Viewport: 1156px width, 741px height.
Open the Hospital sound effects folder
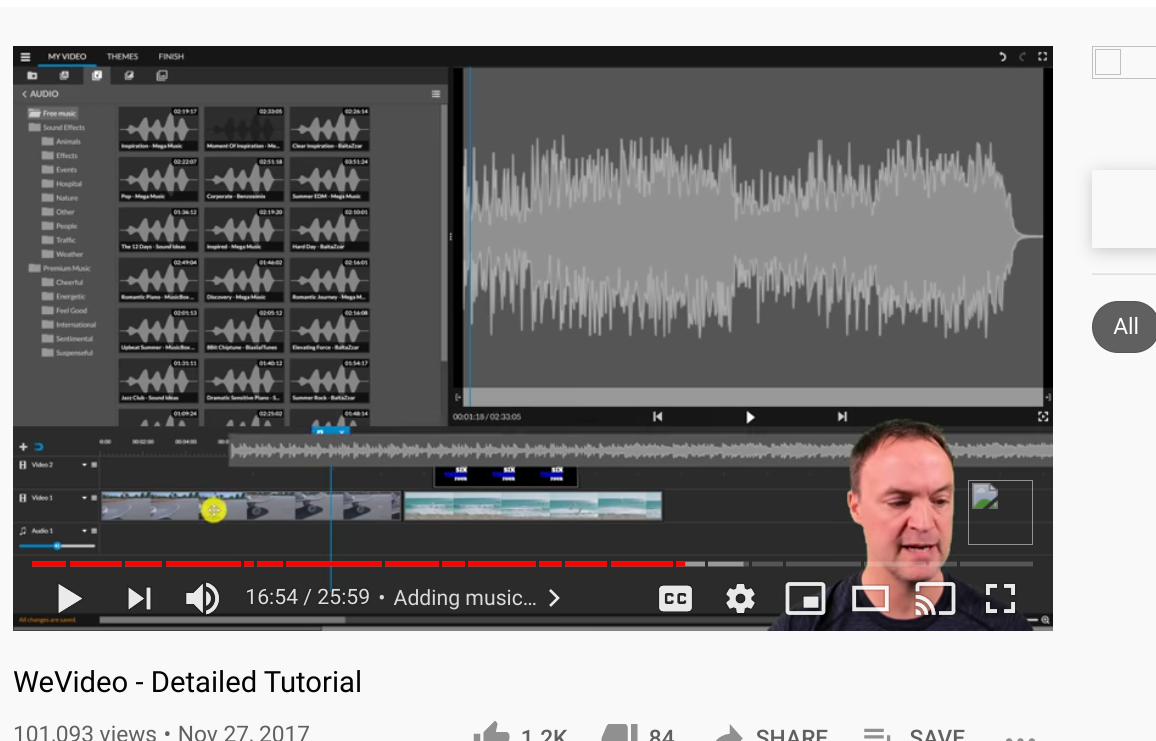62,184
